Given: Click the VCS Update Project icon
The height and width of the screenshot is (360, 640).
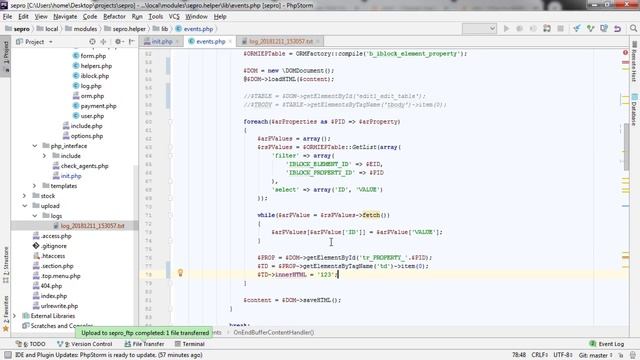Looking at the screenshot, I should click(576, 29).
